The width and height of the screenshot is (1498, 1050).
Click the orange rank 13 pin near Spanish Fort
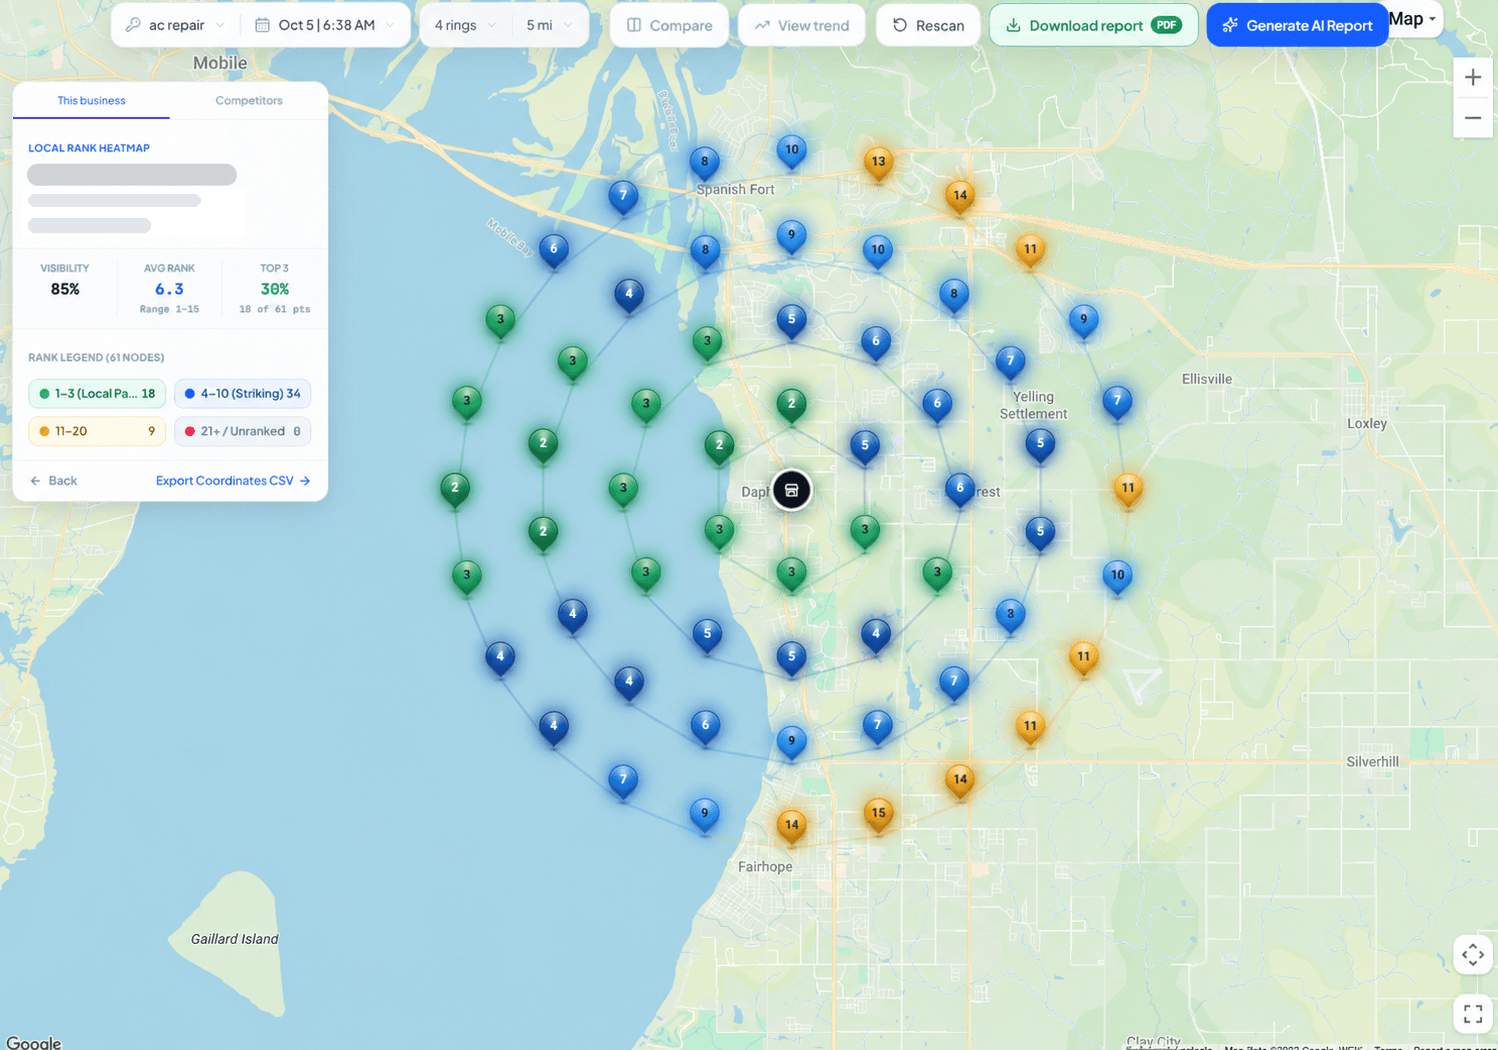[878, 163]
